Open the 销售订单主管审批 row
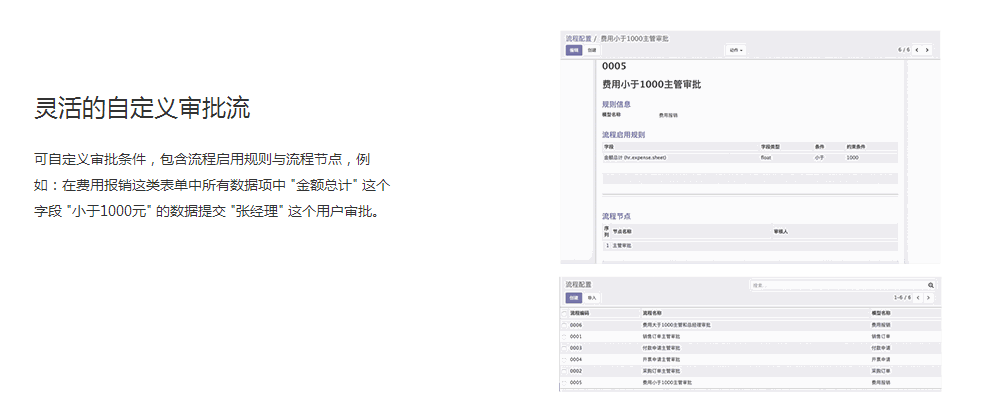This screenshot has width=1007, height=419. [662, 337]
